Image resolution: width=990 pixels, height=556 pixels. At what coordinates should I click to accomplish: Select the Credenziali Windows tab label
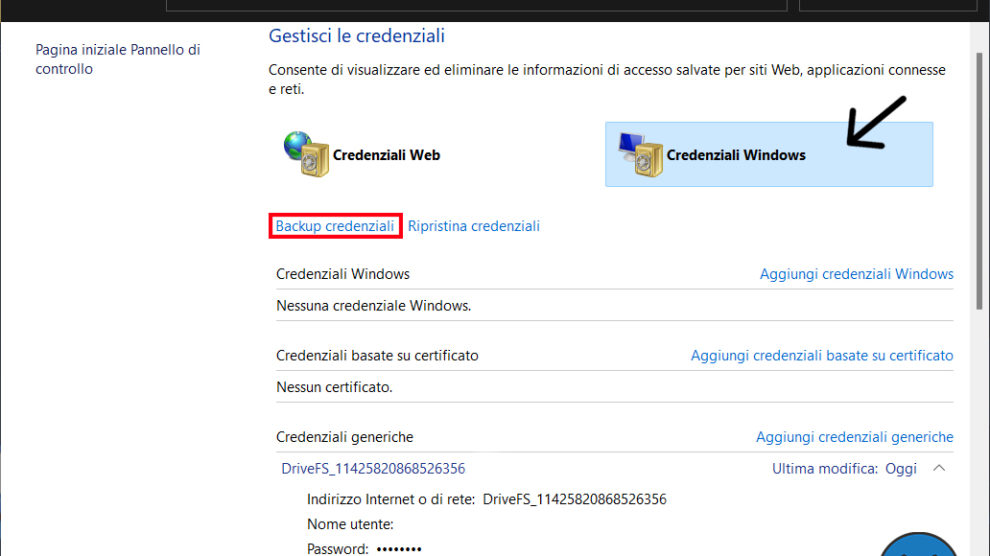(736, 155)
